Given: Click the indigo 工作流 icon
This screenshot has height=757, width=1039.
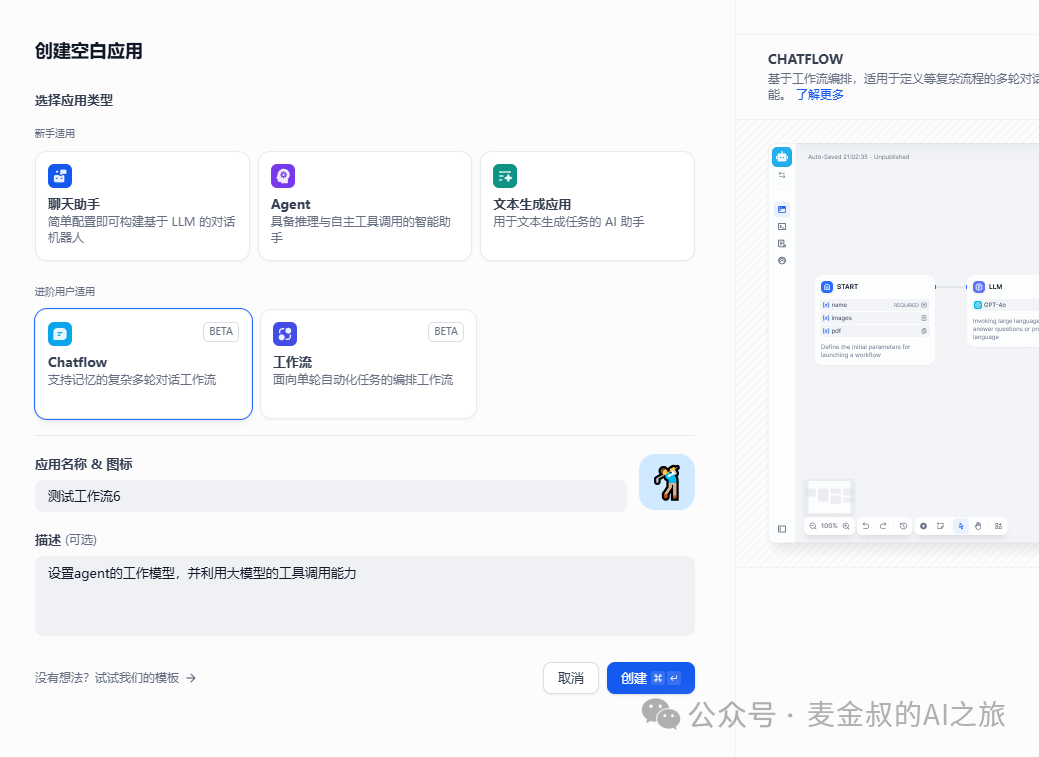Looking at the screenshot, I should 285,334.
